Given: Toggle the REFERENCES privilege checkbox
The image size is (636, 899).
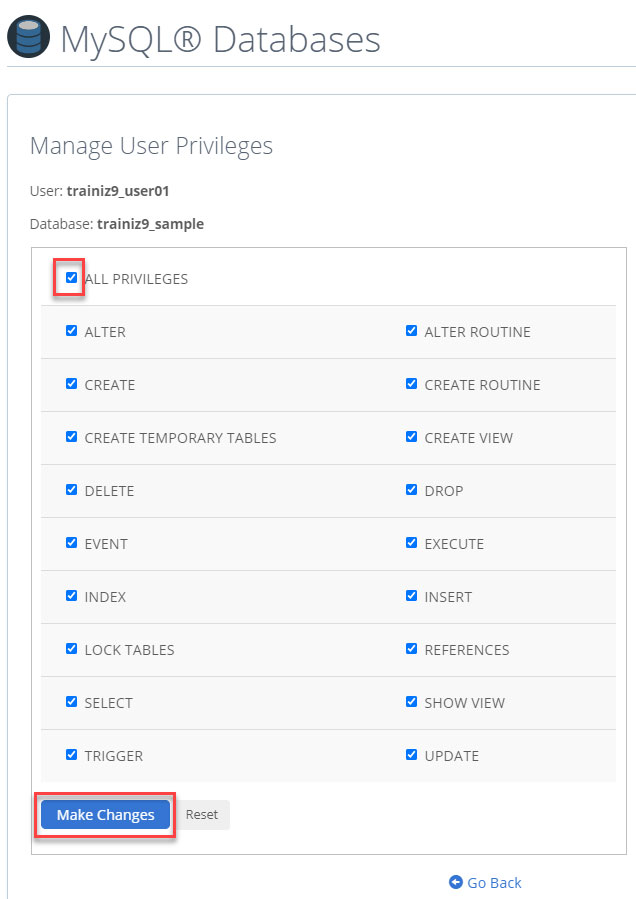Looking at the screenshot, I should (x=411, y=648).
